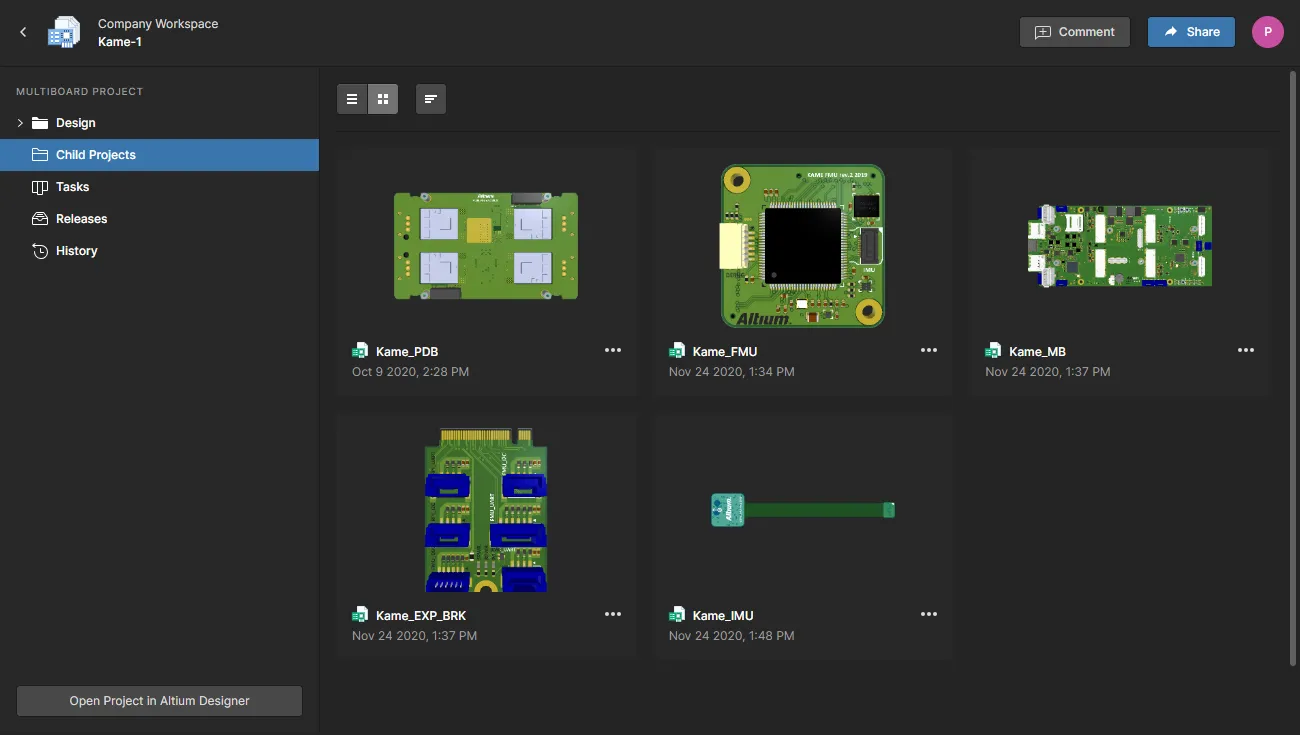Click the Kame_EXP_BRK project name

point(421,616)
